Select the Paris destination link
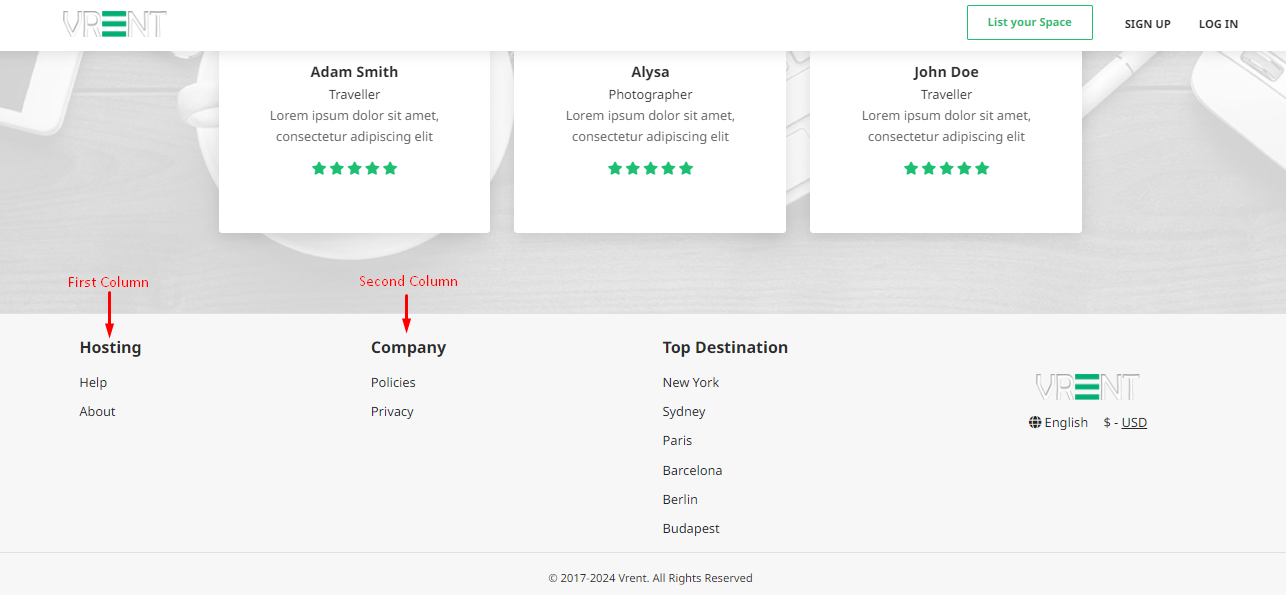Image resolution: width=1286 pixels, height=595 pixels. coord(677,441)
